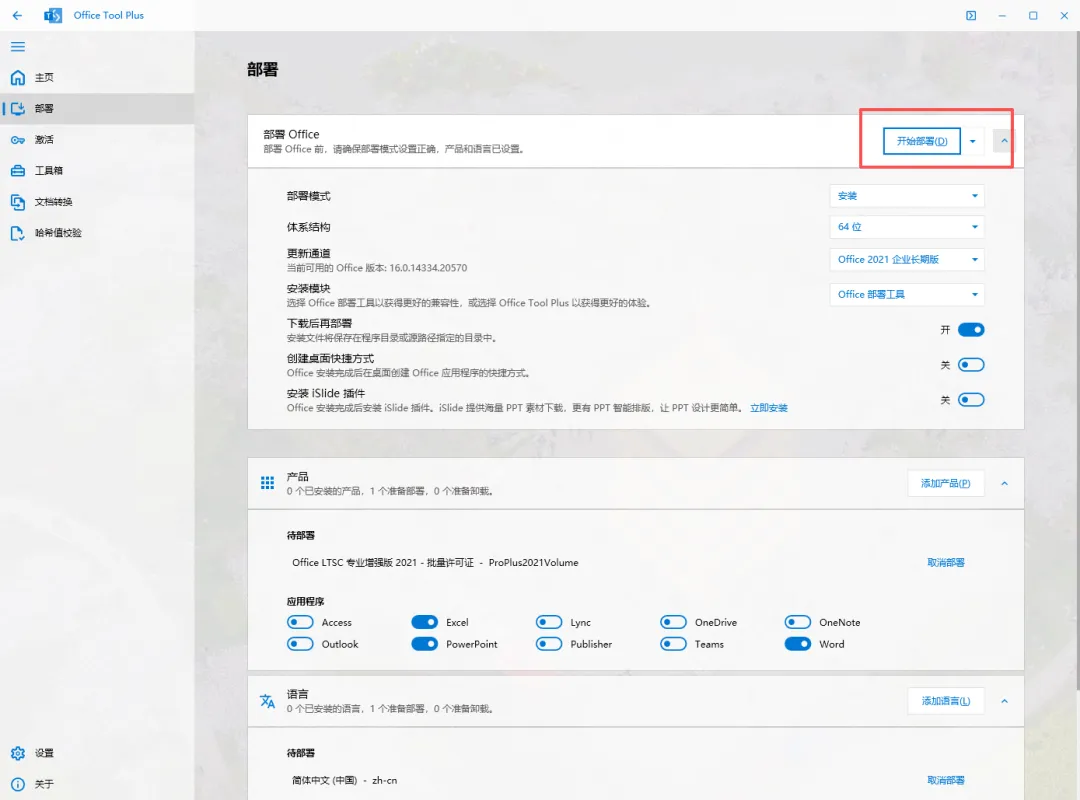The width and height of the screenshot is (1080, 800).
Task: Open the arrow next to 开始部署
Action: (973, 141)
